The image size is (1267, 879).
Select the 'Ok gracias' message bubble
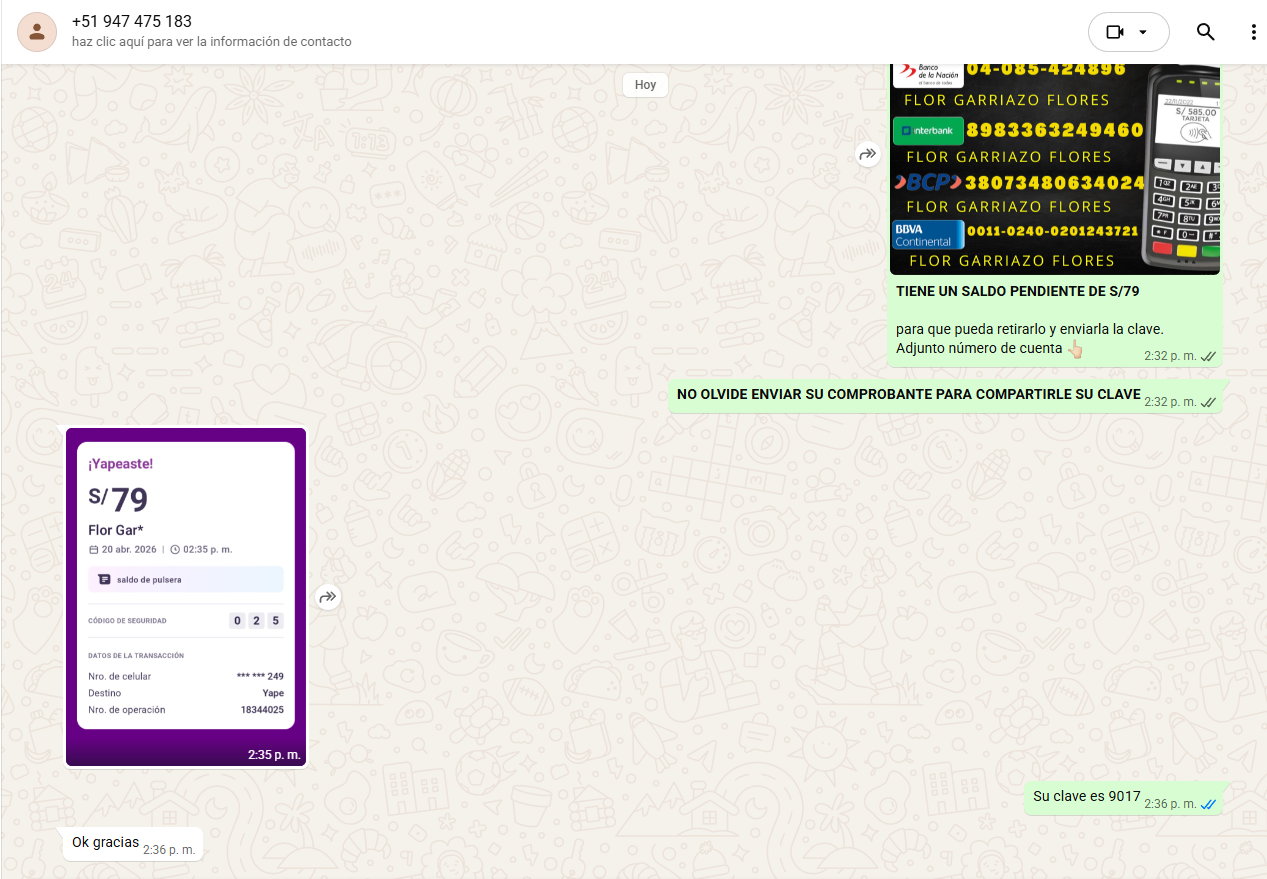tap(105, 842)
